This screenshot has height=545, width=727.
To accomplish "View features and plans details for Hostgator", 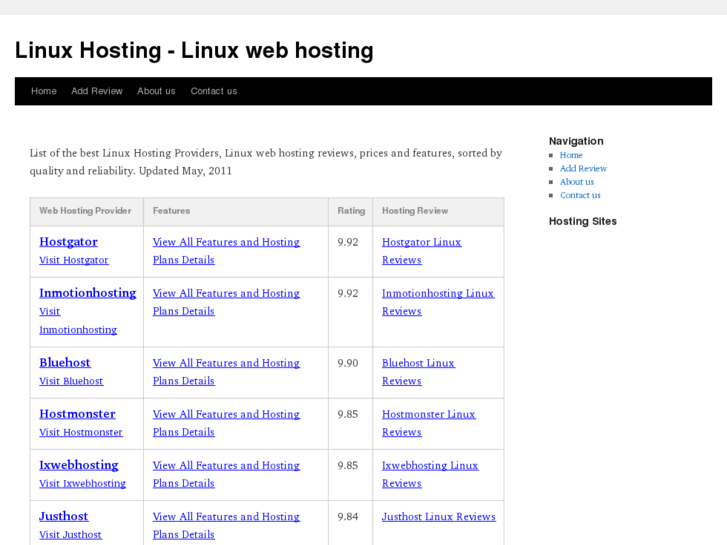I will tap(226, 251).
